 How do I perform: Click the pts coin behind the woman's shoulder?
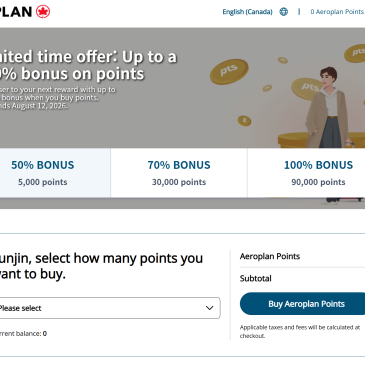pyautogui.click(x=307, y=88)
